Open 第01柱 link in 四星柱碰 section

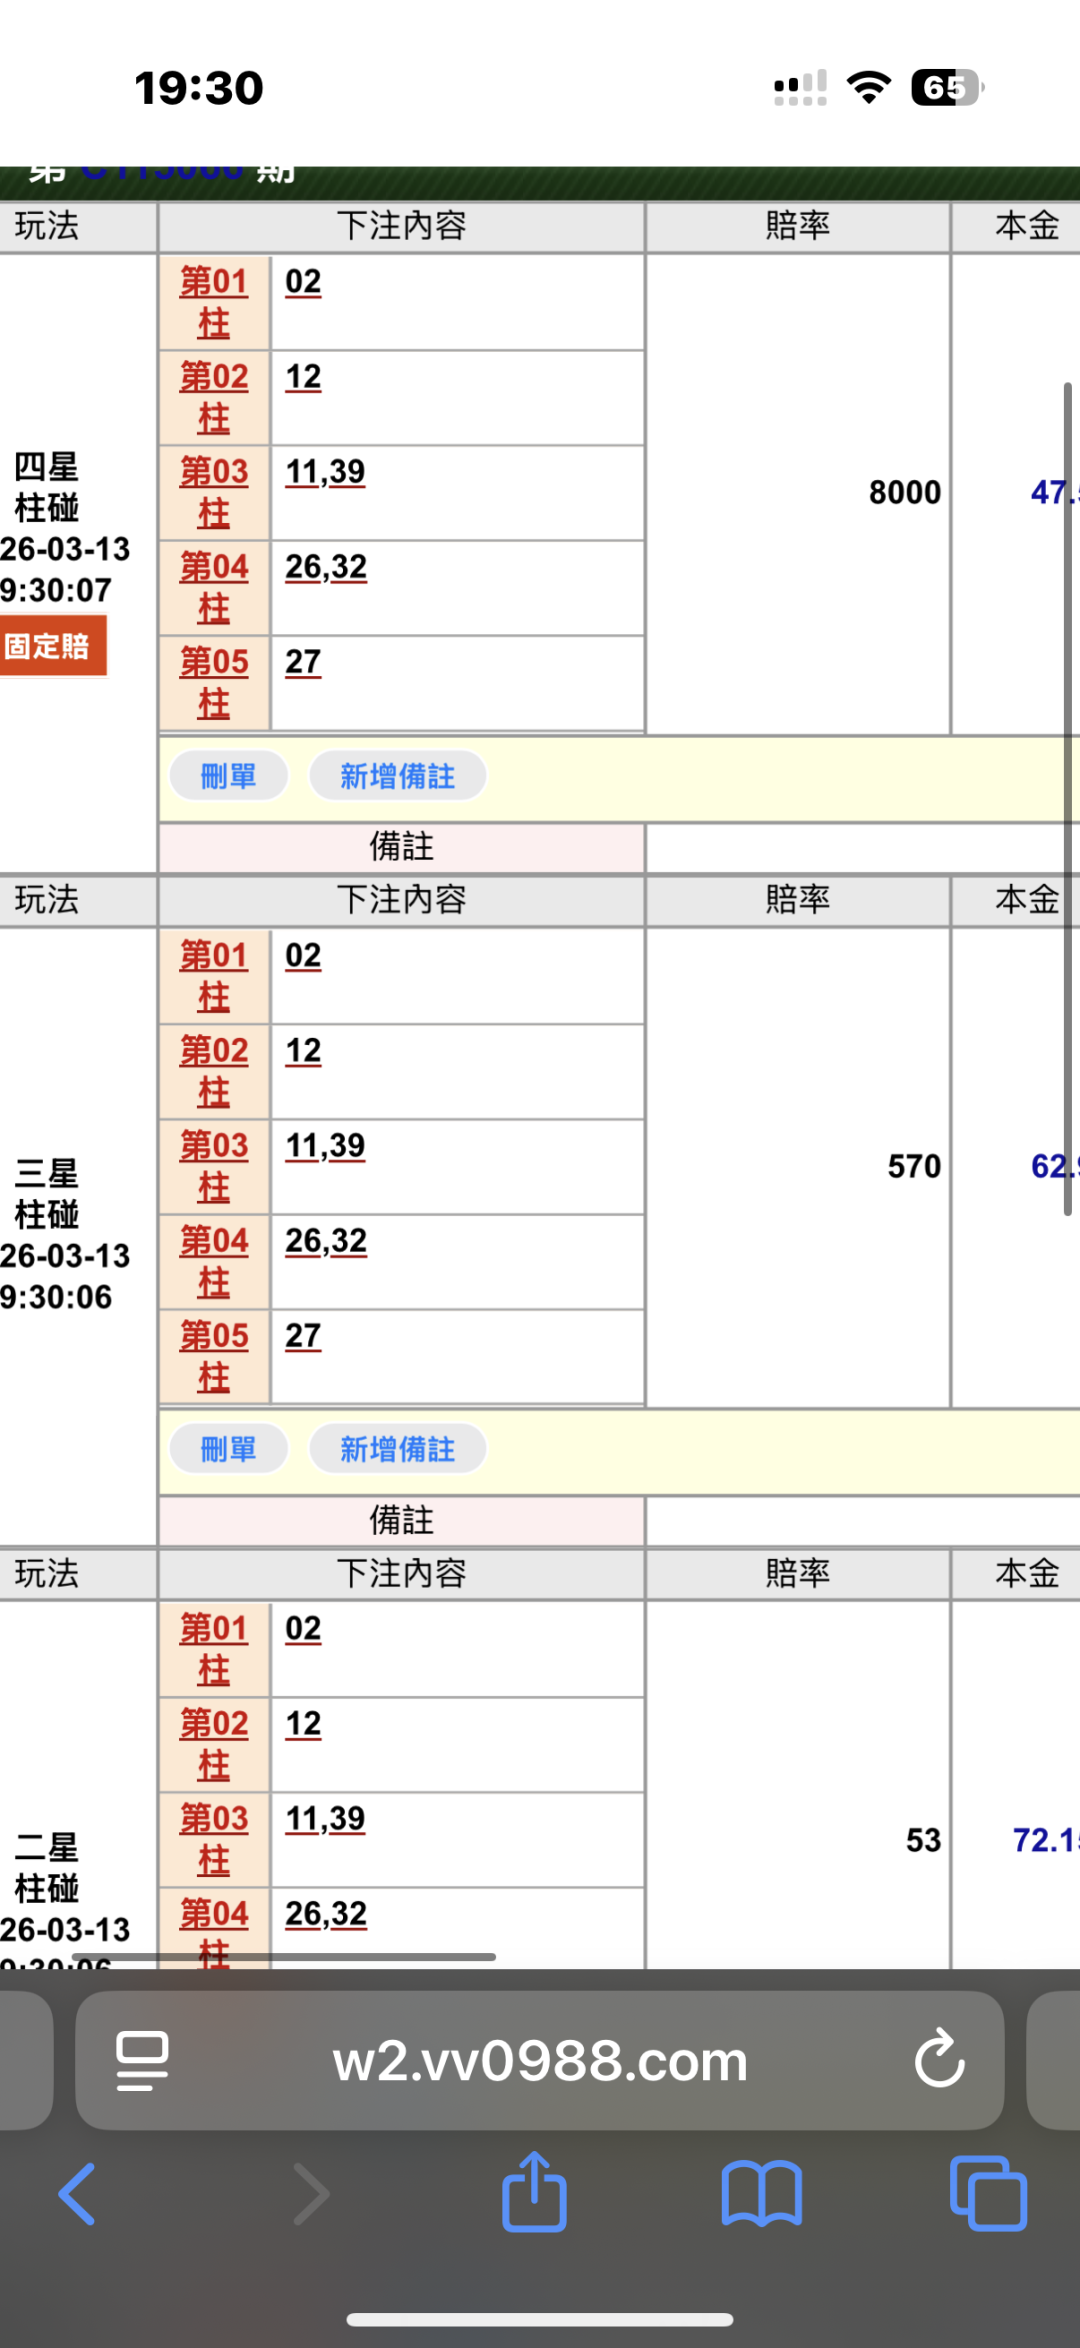coord(213,302)
